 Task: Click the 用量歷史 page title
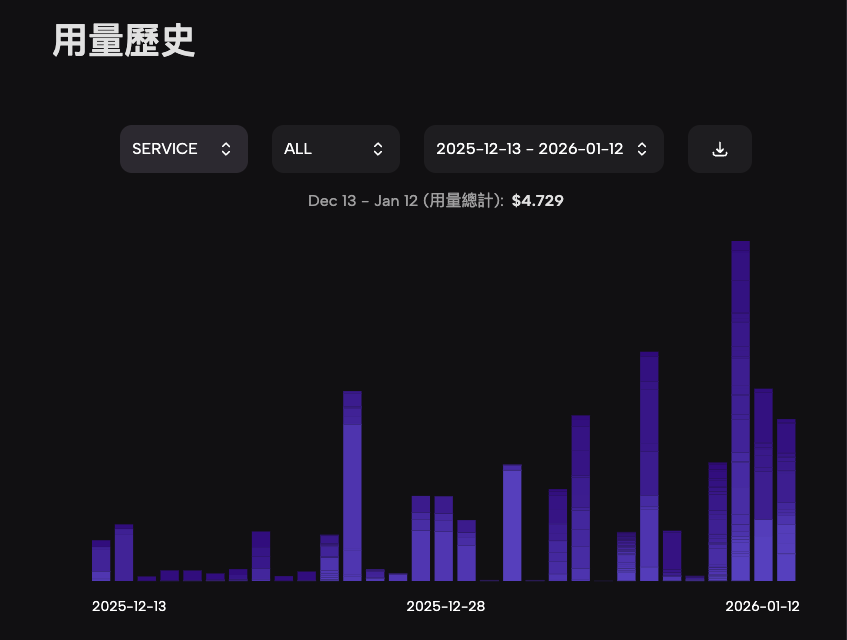coord(124,41)
